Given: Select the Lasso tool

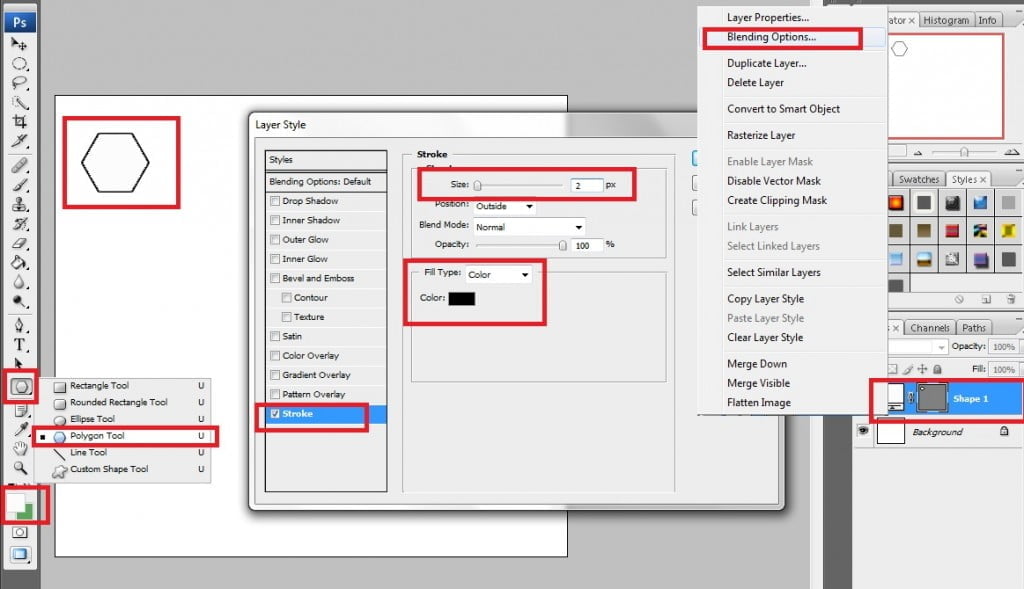Looking at the screenshot, I should click(19, 82).
